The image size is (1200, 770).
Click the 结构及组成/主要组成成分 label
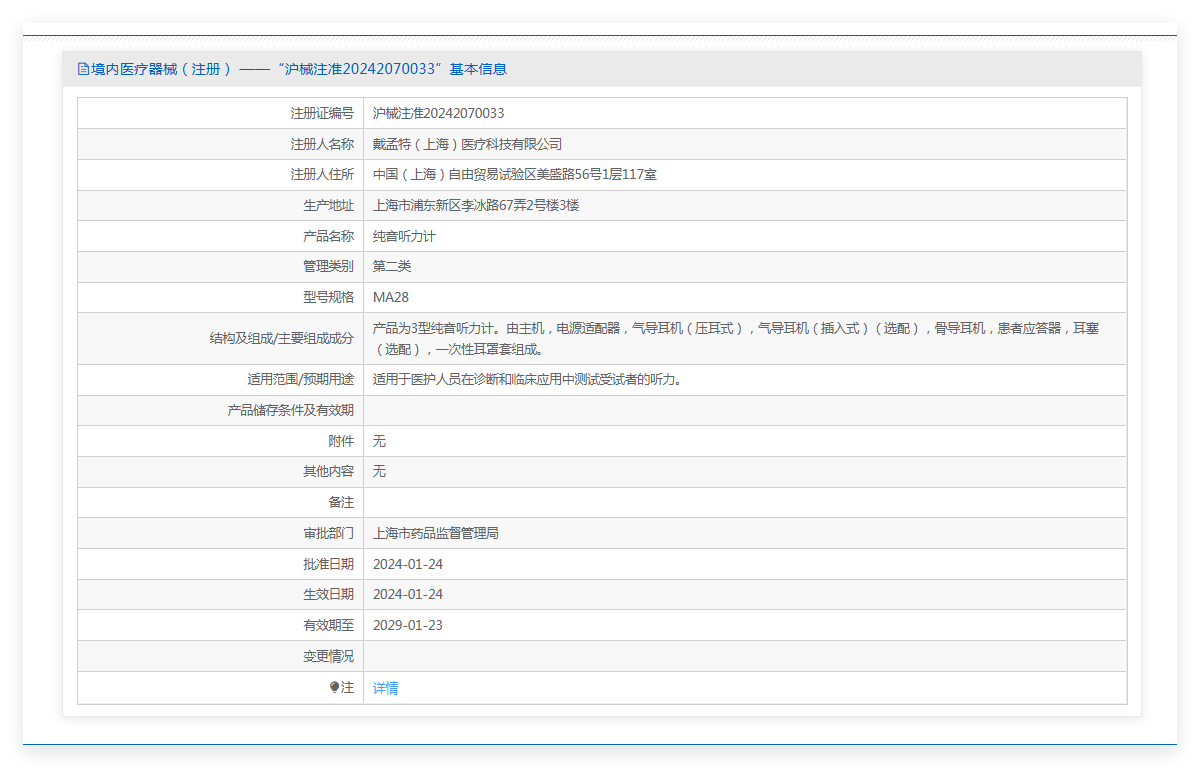(281, 338)
